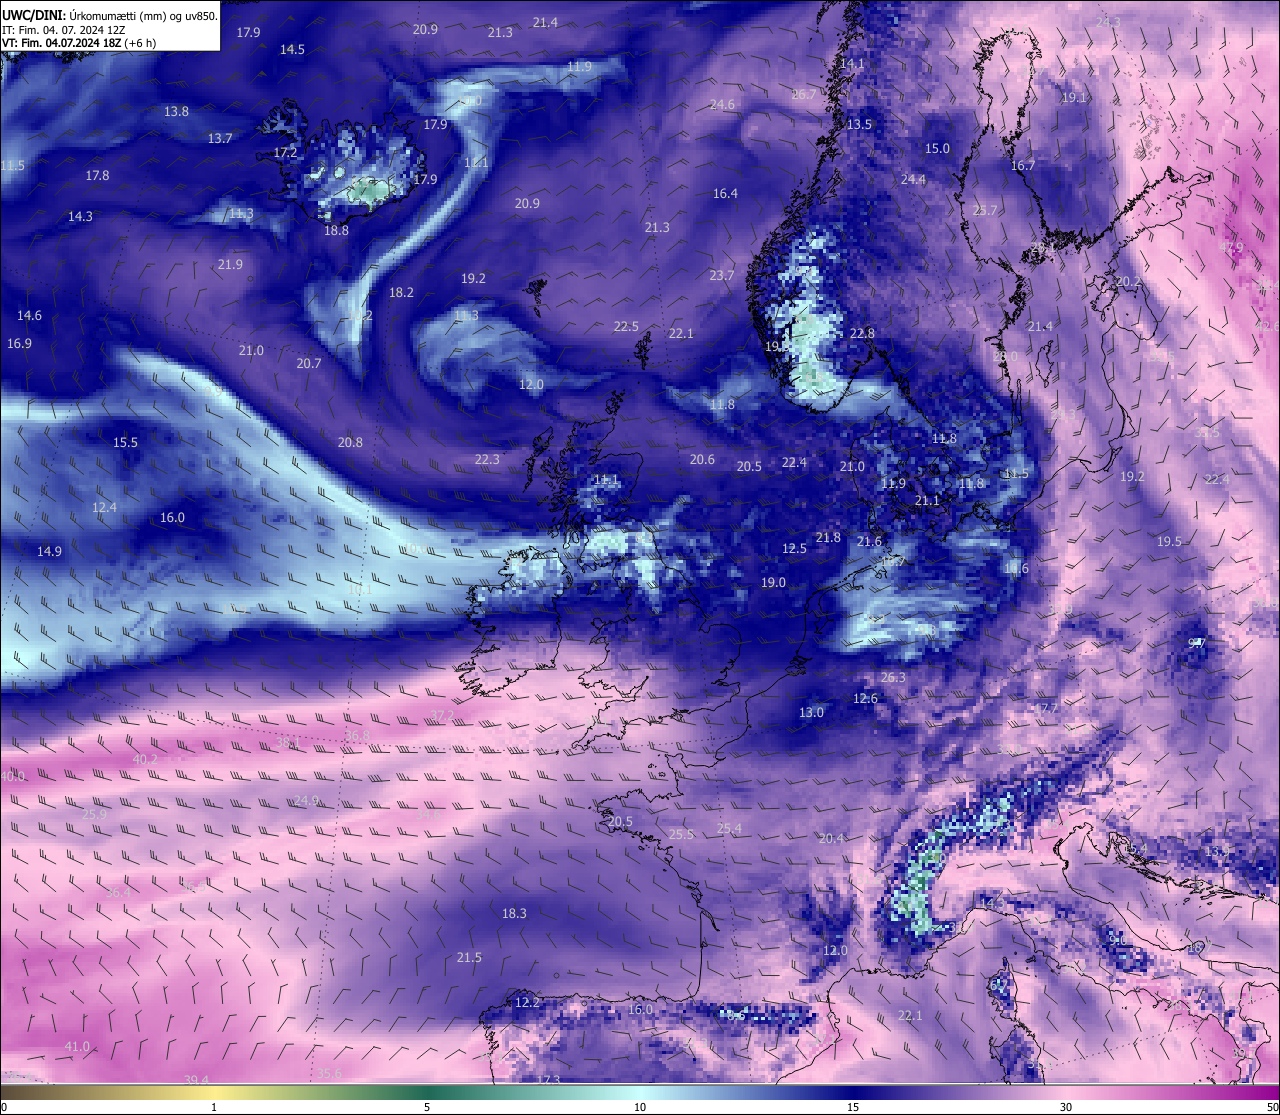Click the 19.0 value label
Viewport: 1280px width, 1115px height.
point(773,583)
